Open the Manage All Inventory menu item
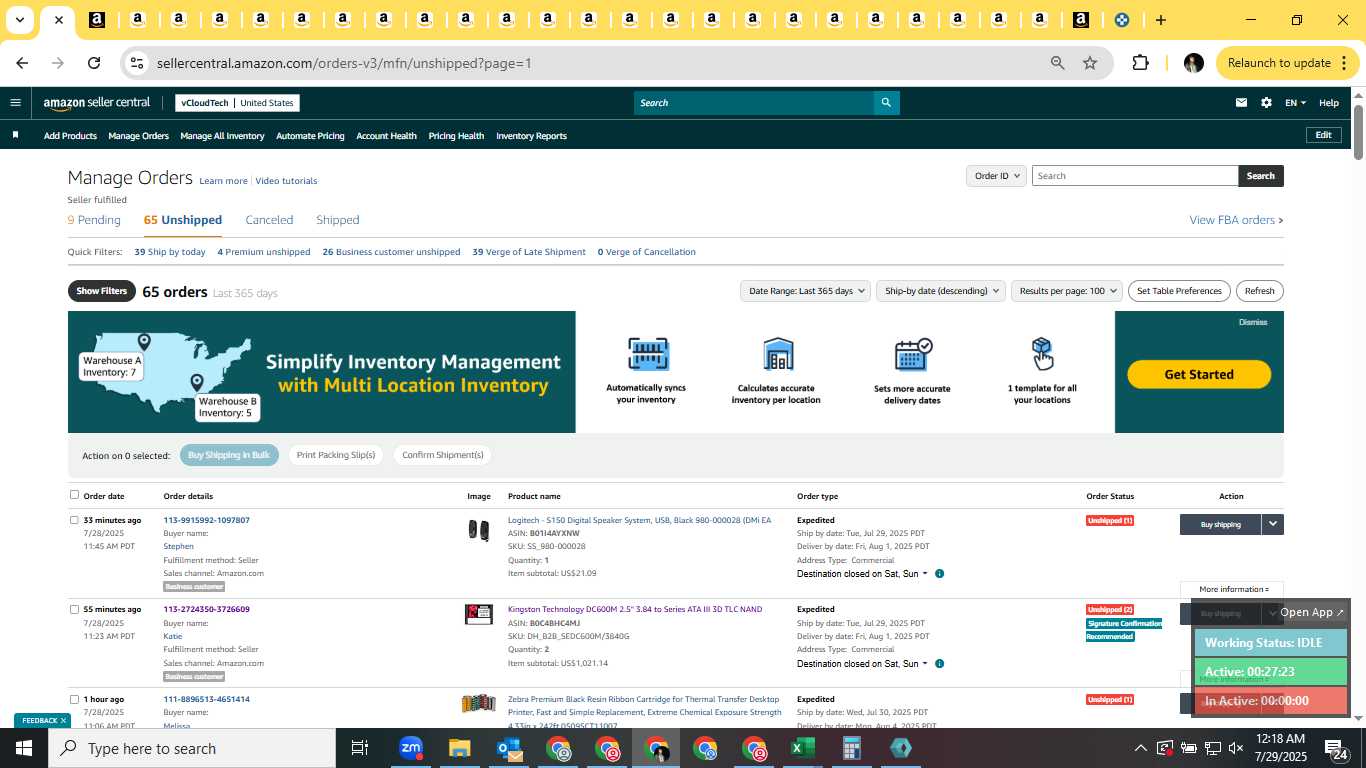The height and width of the screenshot is (768, 1366). tap(222, 136)
